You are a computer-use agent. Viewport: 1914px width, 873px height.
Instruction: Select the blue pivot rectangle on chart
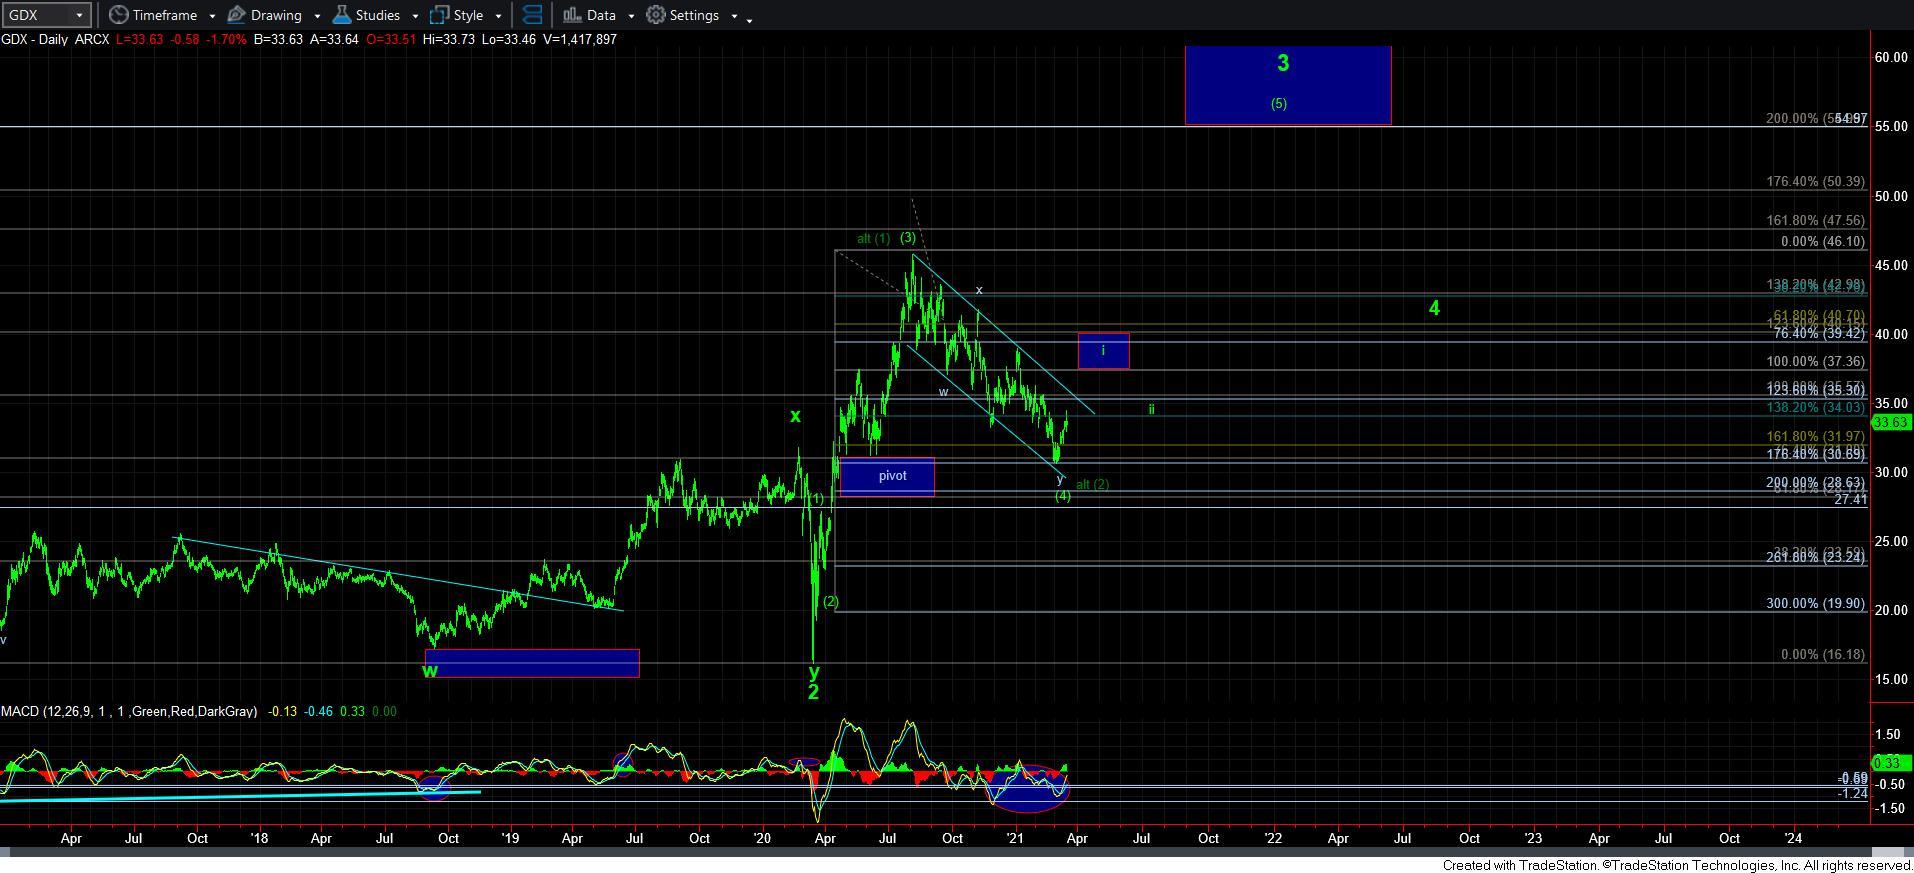coord(887,477)
